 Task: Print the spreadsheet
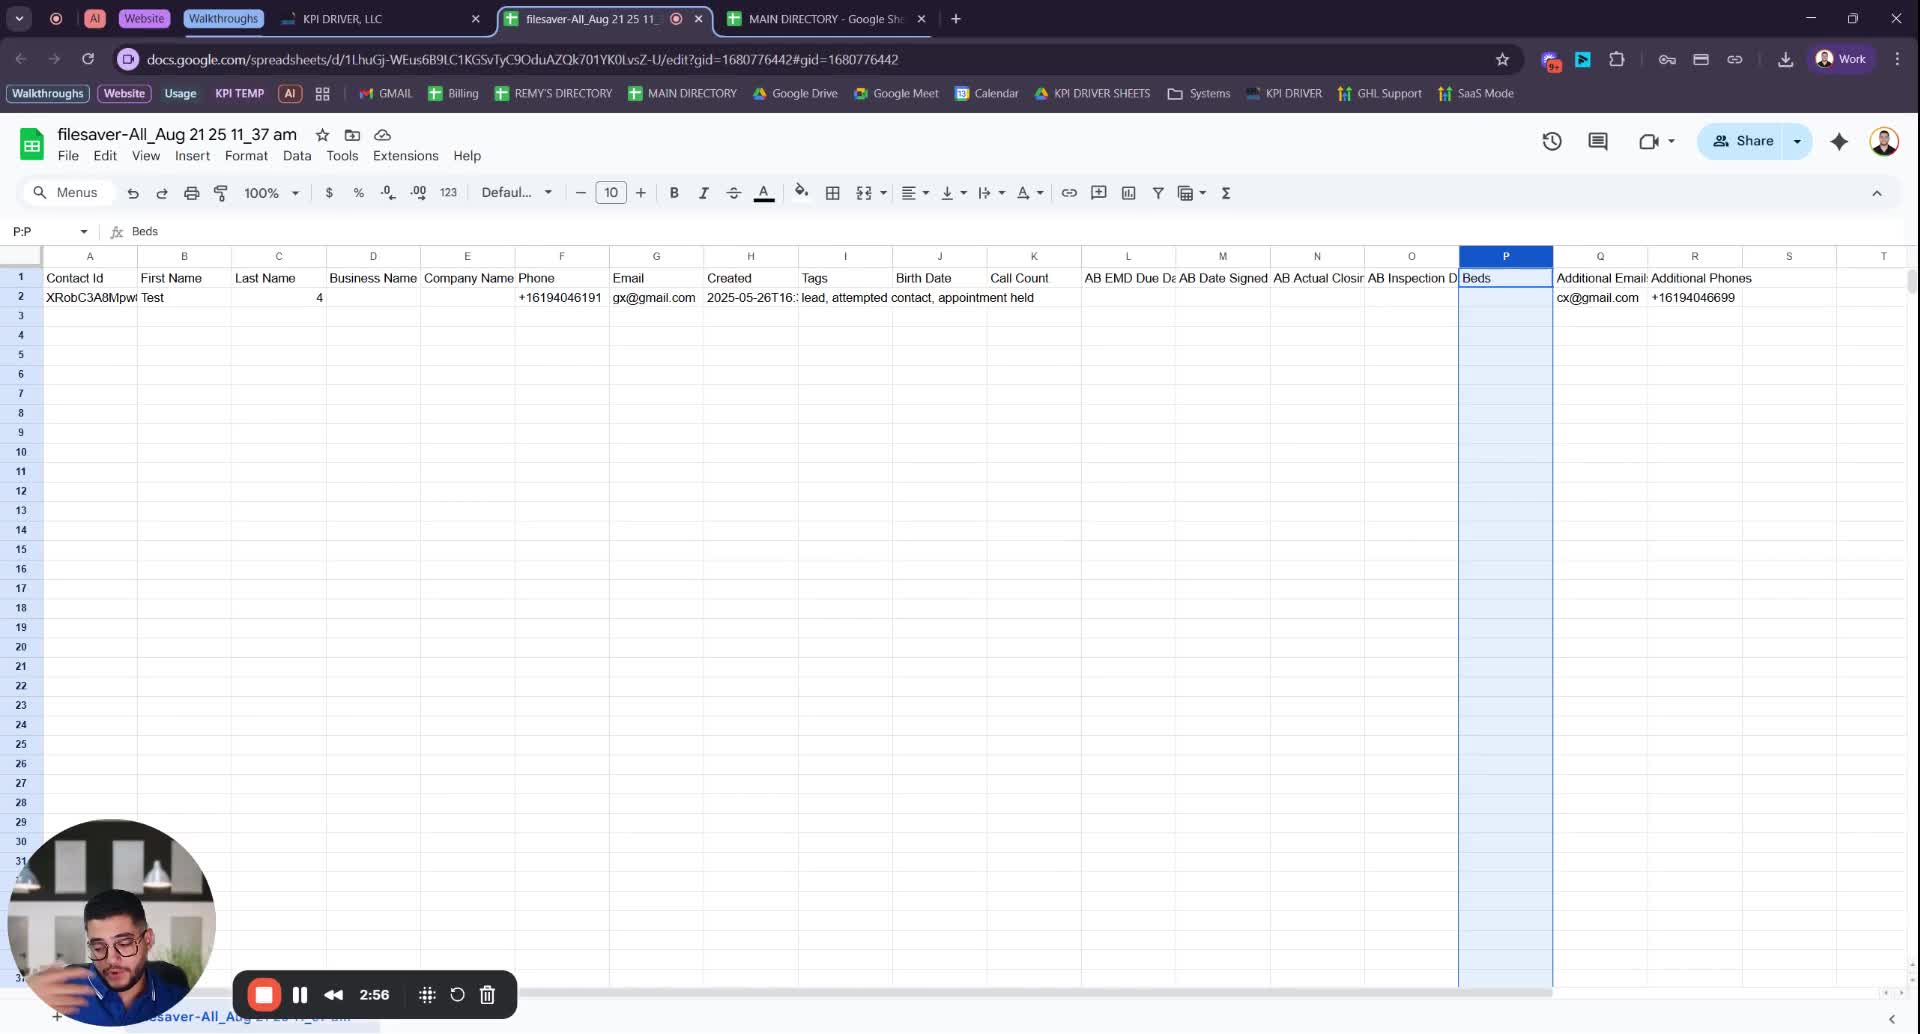tap(191, 193)
